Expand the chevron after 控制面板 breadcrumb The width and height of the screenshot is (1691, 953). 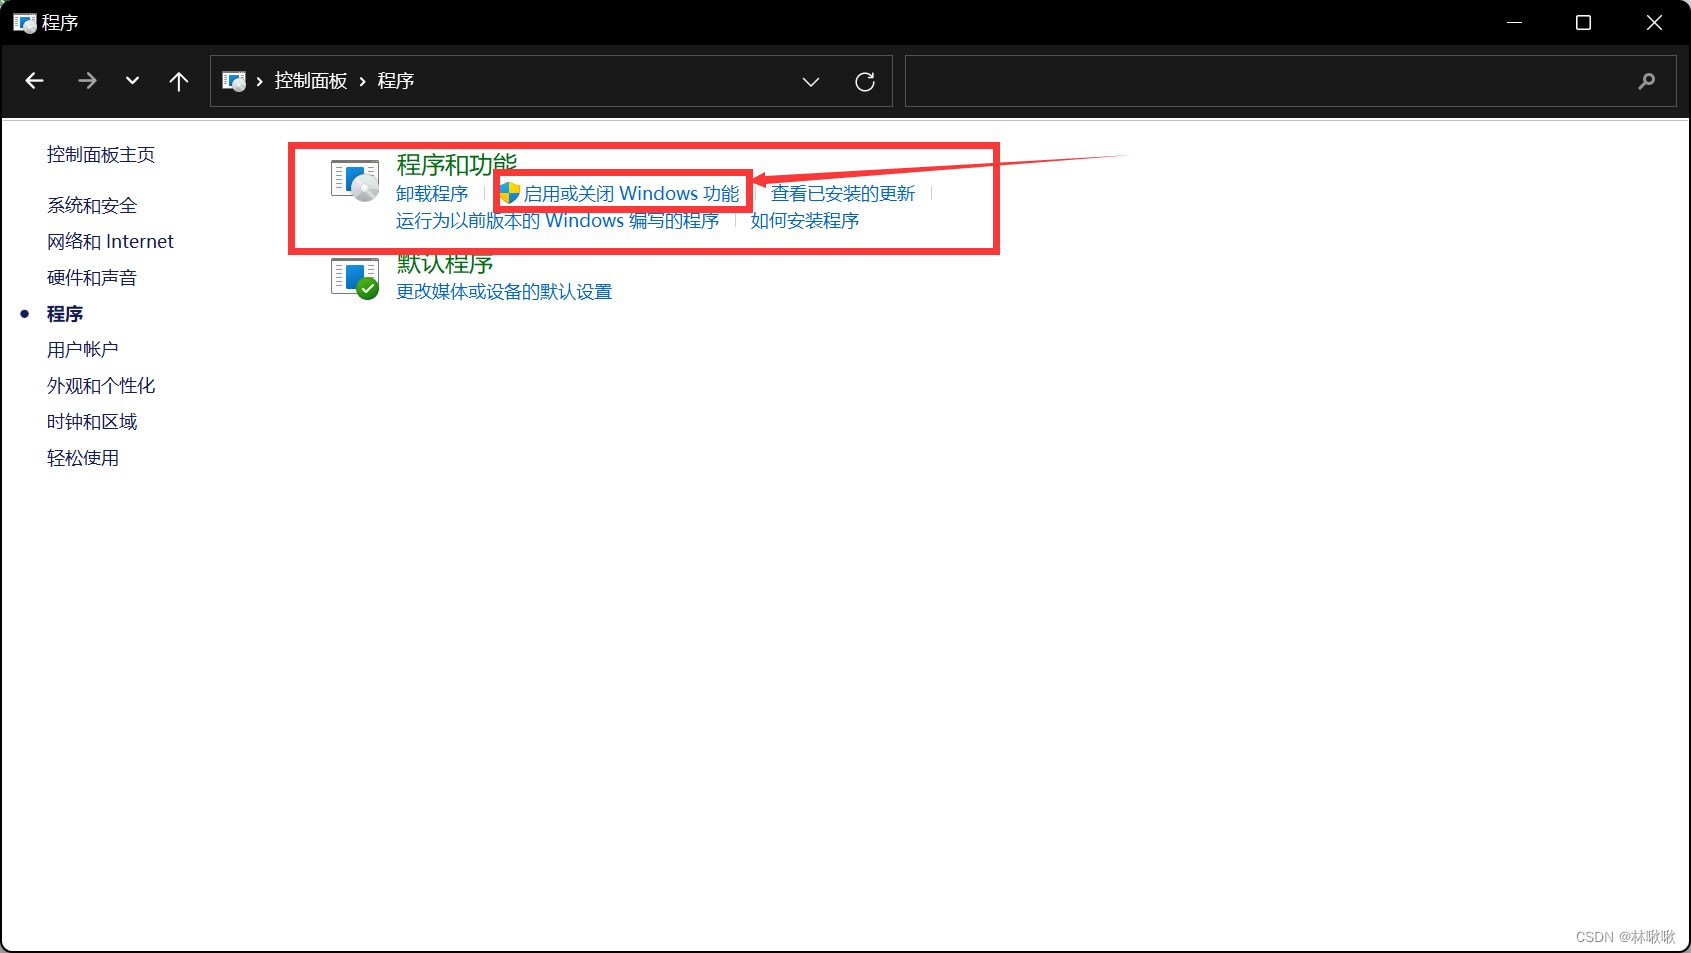(363, 81)
